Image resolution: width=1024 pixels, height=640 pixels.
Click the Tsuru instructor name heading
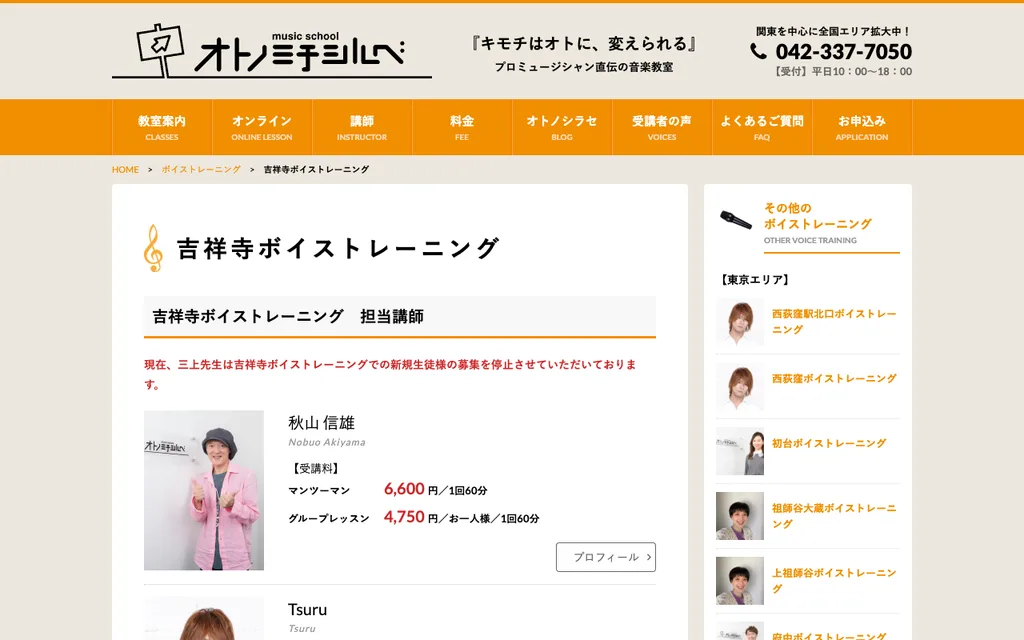(x=308, y=609)
